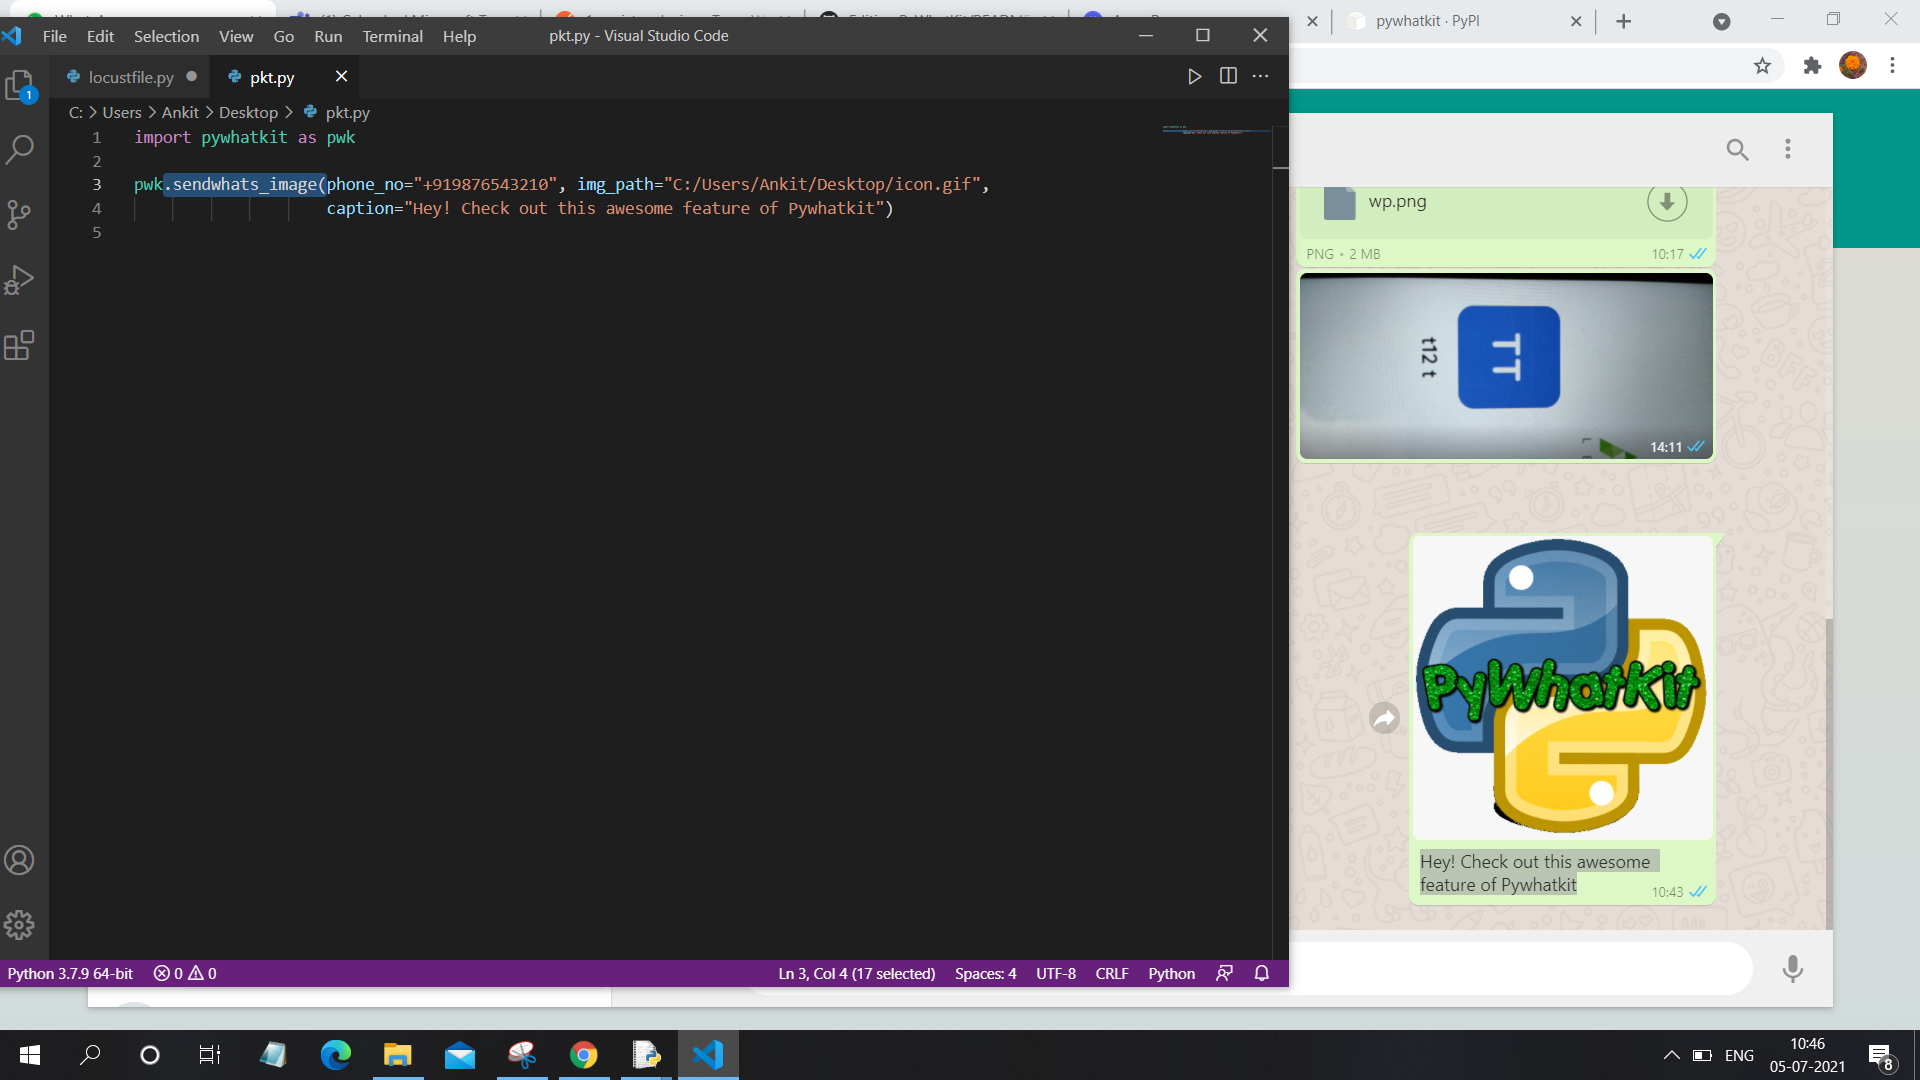Open the Accounts menu in activity bar

click(x=20, y=860)
